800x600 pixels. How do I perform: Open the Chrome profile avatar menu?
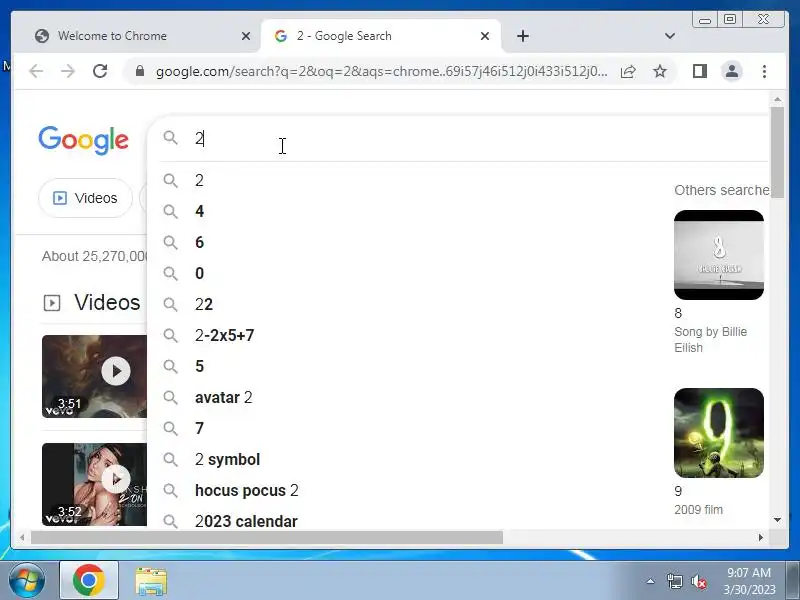(x=732, y=71)
